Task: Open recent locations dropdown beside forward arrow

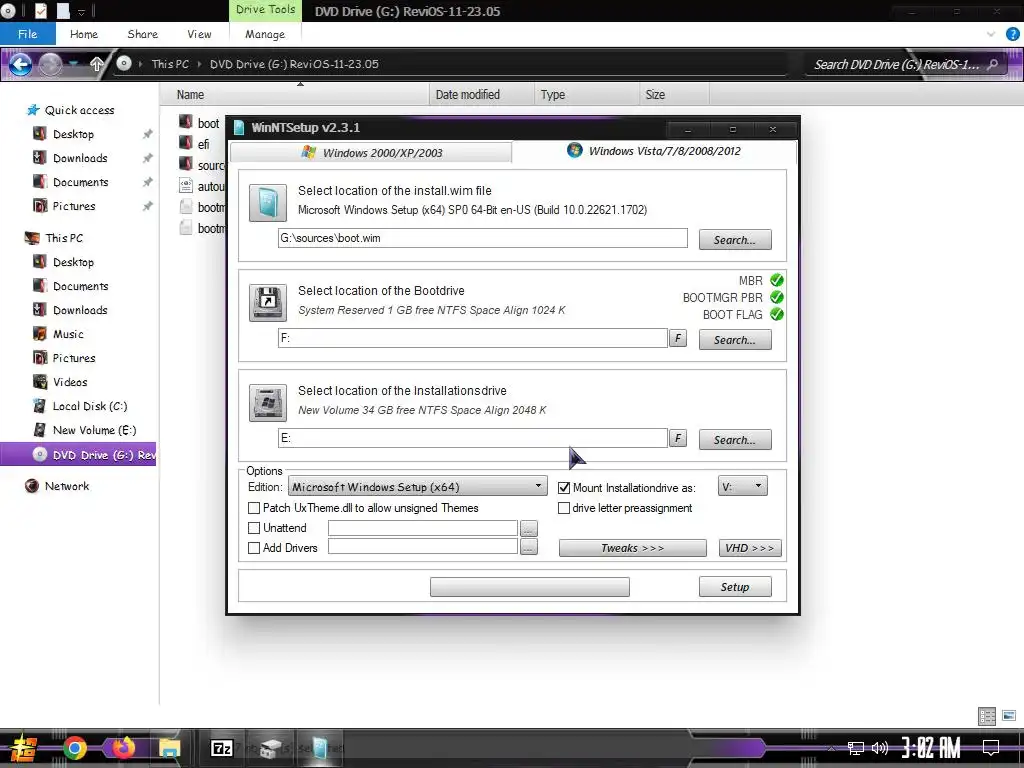Action: pyautogui.click(x=73, y=64)
